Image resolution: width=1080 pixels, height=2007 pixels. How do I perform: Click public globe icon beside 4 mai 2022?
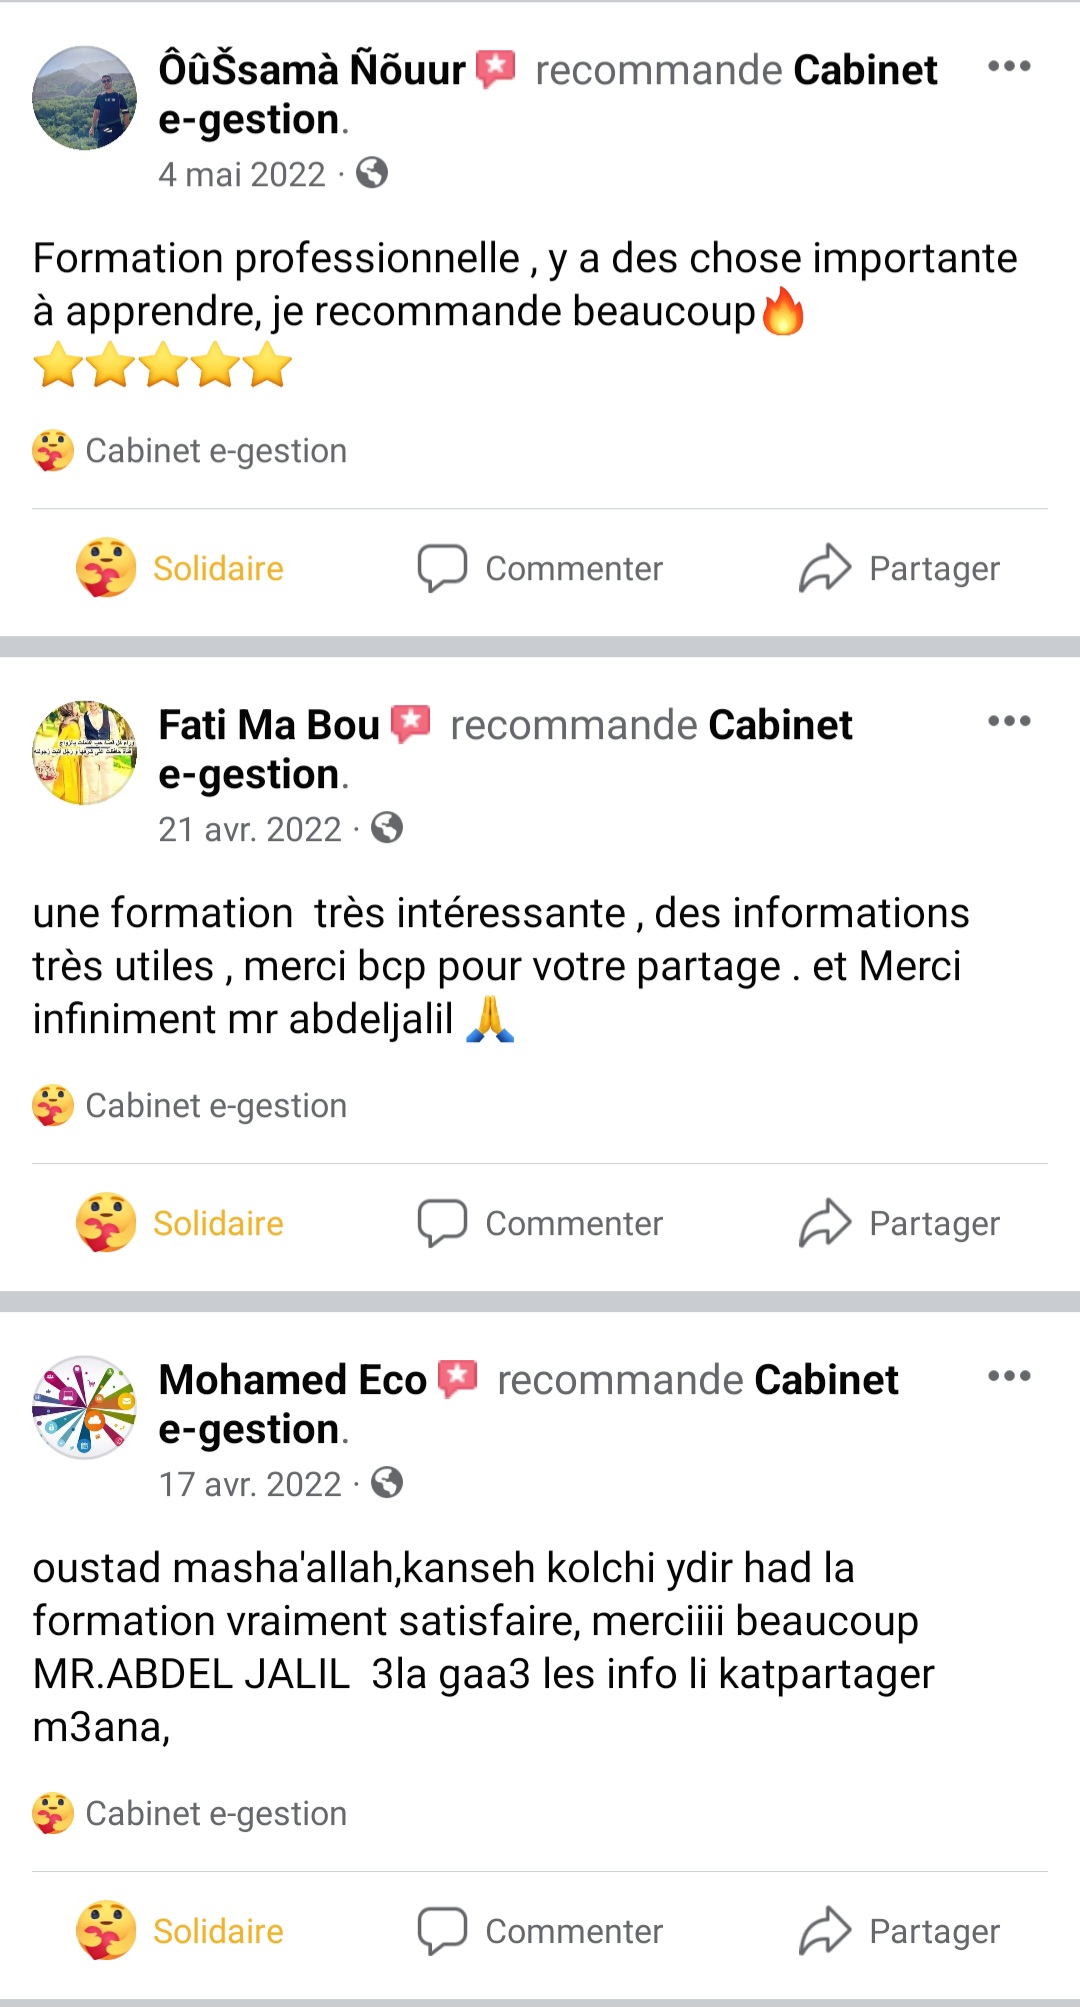click(x=372, y=173)
